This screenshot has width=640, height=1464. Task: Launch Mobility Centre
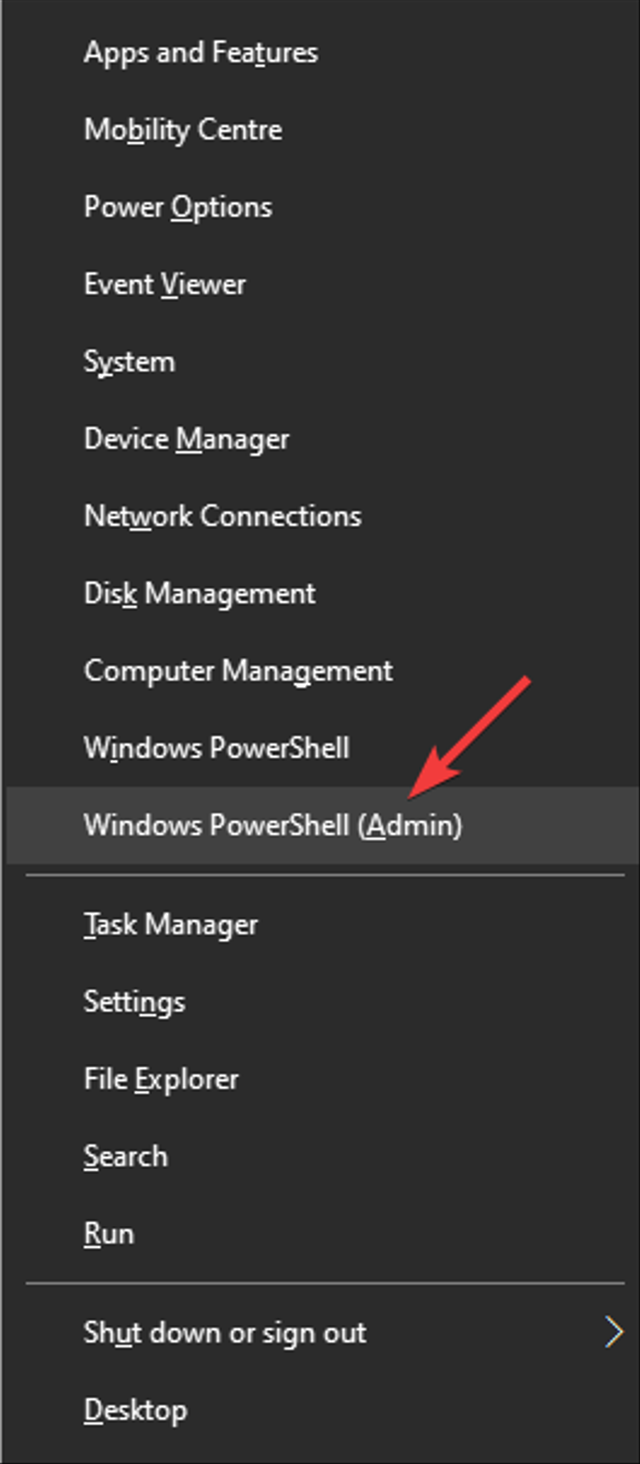point(184,129)
